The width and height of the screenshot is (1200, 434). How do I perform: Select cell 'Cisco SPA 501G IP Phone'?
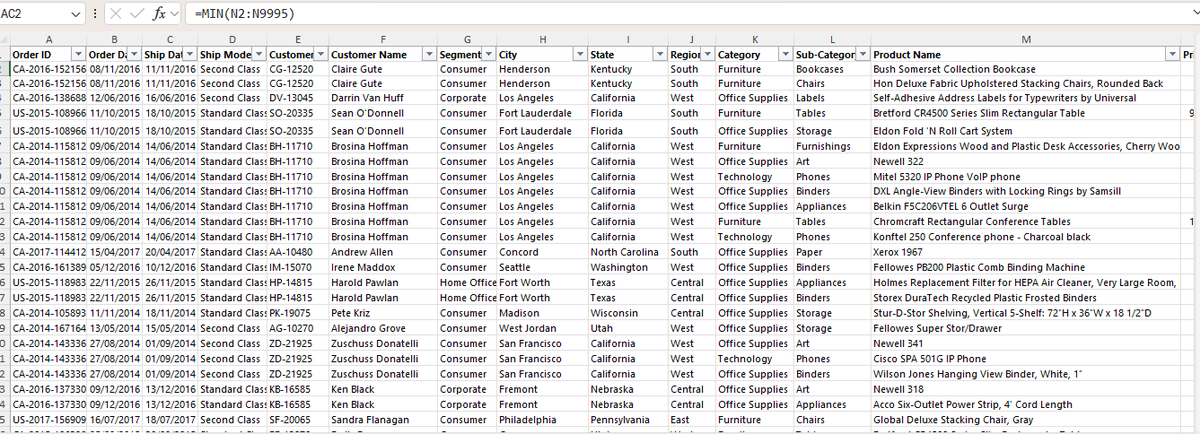tap(1025, 359)
